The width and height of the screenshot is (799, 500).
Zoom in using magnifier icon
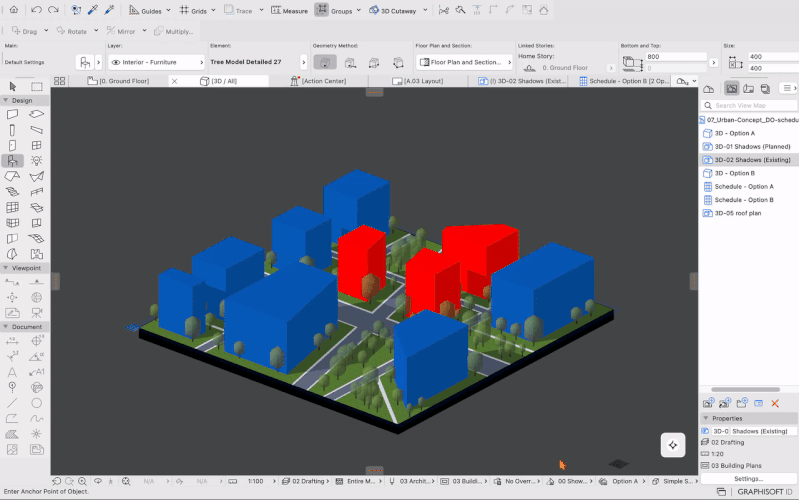pyautogui.click(x=82, y=481)
